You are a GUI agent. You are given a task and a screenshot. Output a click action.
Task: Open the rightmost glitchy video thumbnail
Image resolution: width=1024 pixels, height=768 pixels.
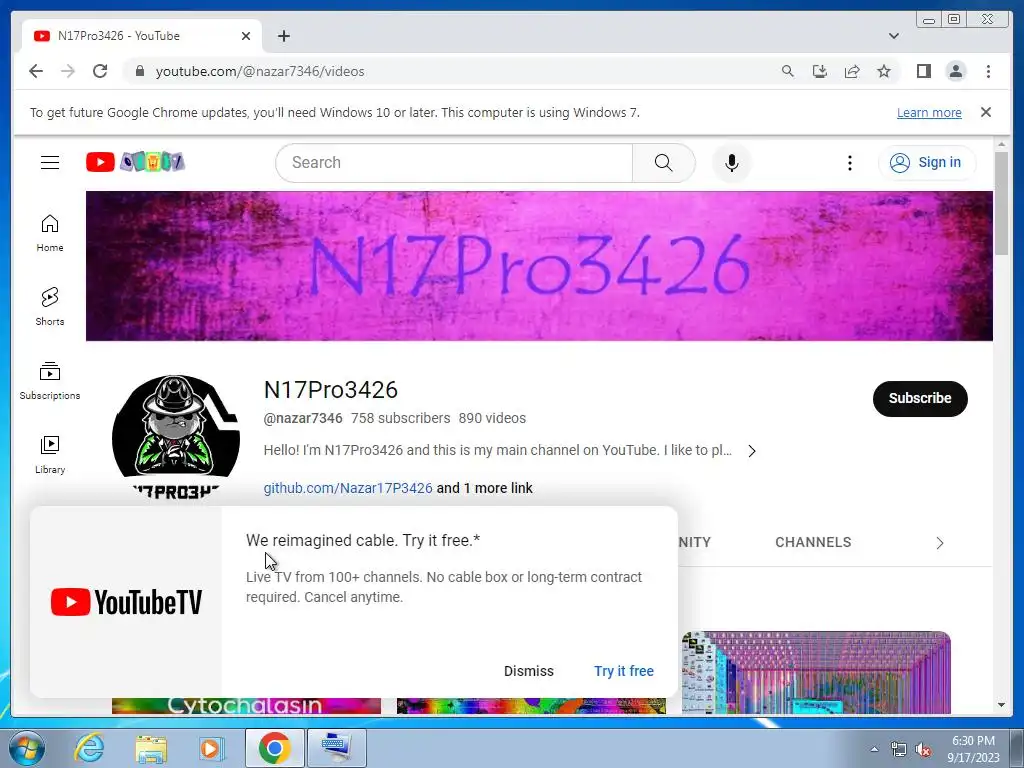(x=816, y=672)
